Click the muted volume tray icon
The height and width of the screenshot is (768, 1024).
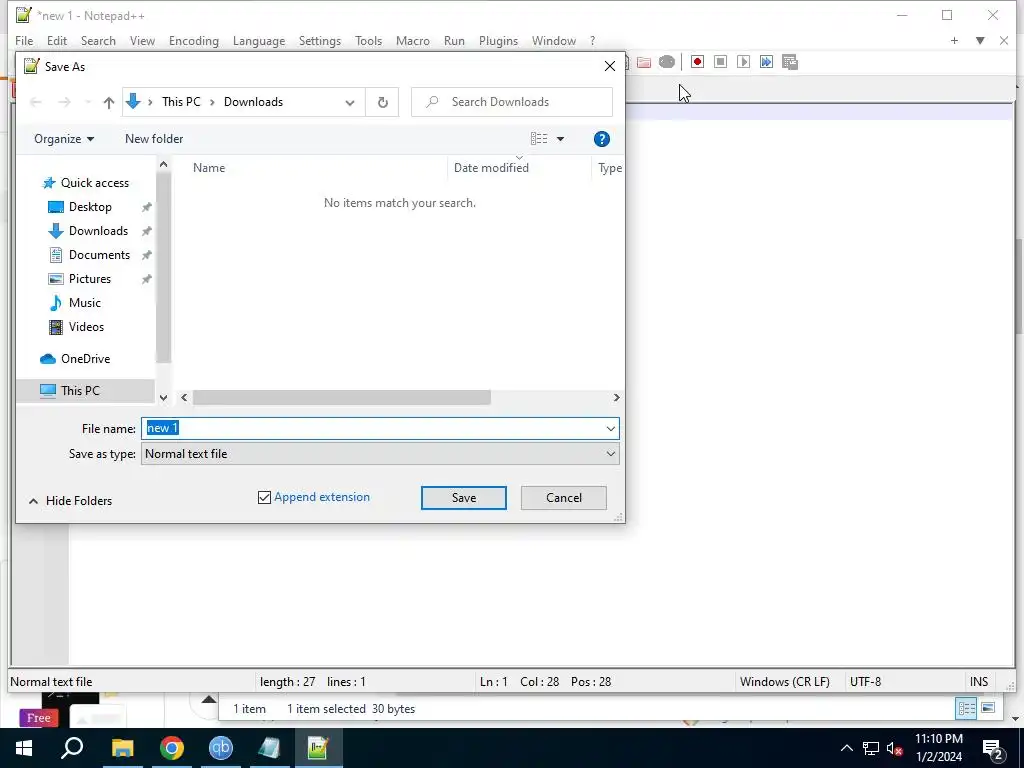click(x=894, y=748)
